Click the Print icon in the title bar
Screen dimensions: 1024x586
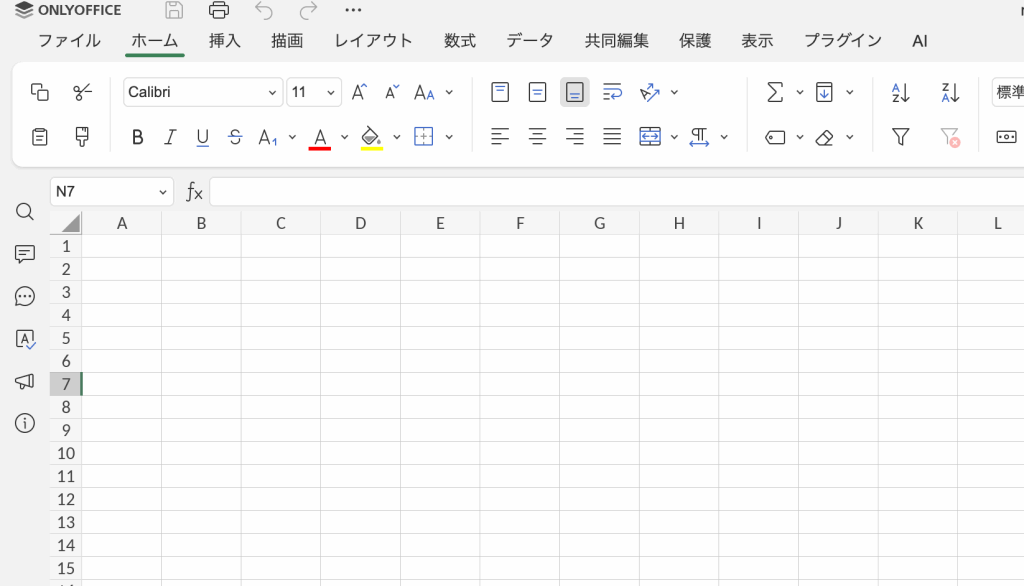click(x=219, y=10)
